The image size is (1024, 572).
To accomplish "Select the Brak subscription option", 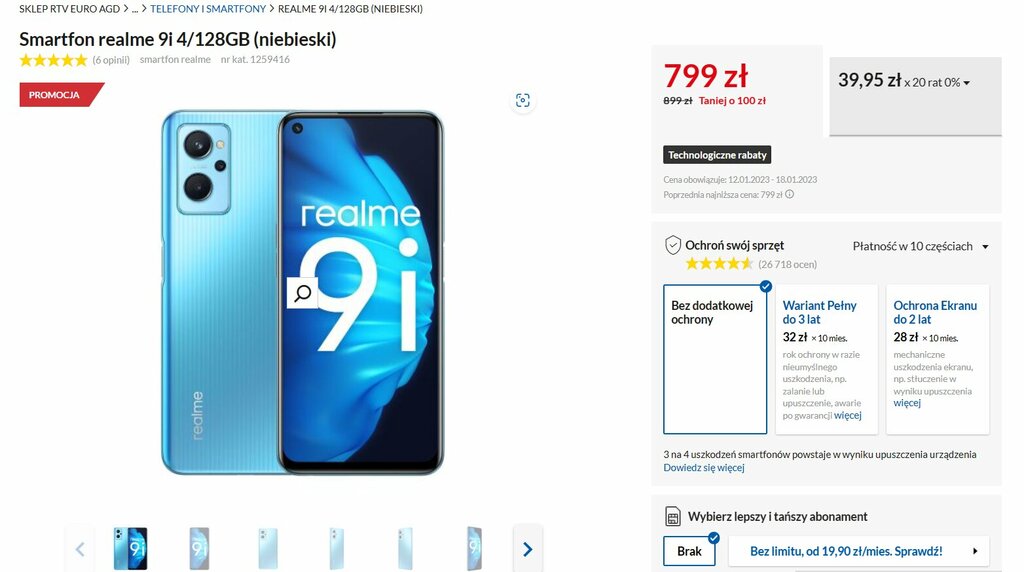I will coord(689,551).
